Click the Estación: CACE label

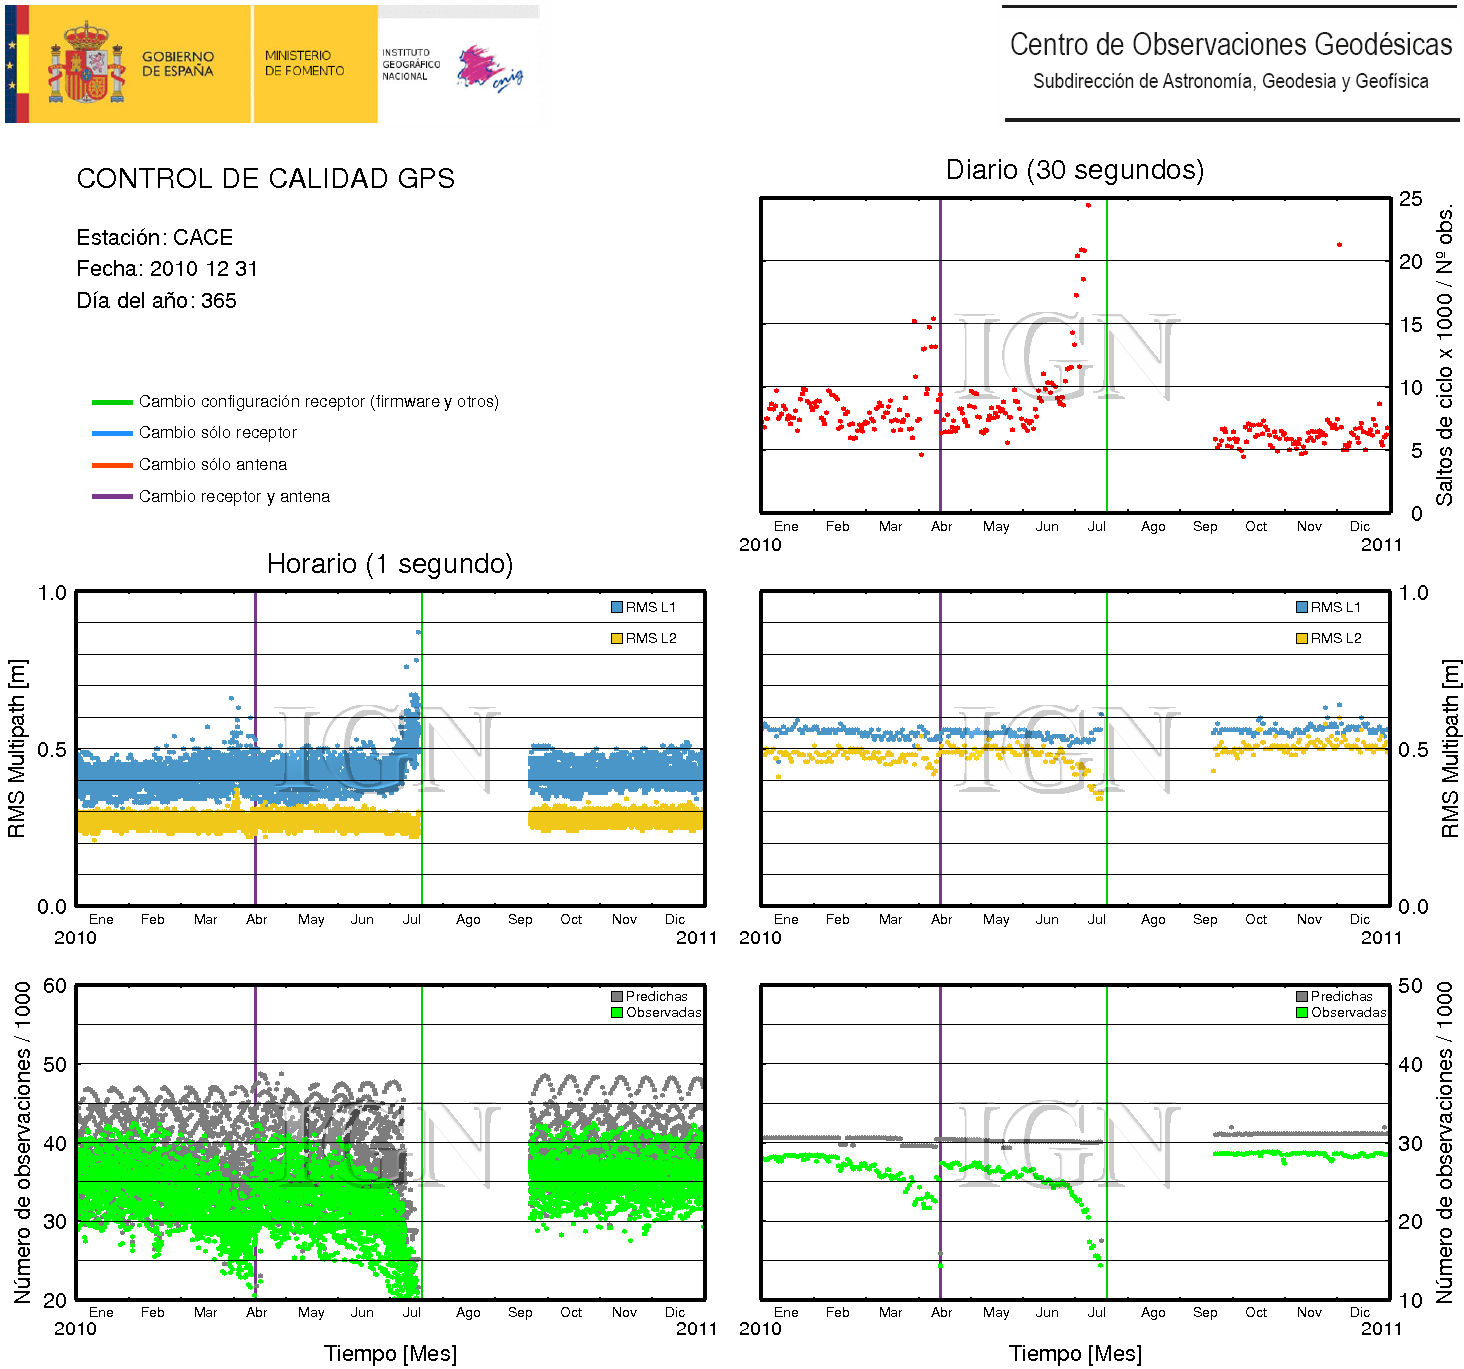[x=154, y=238]
